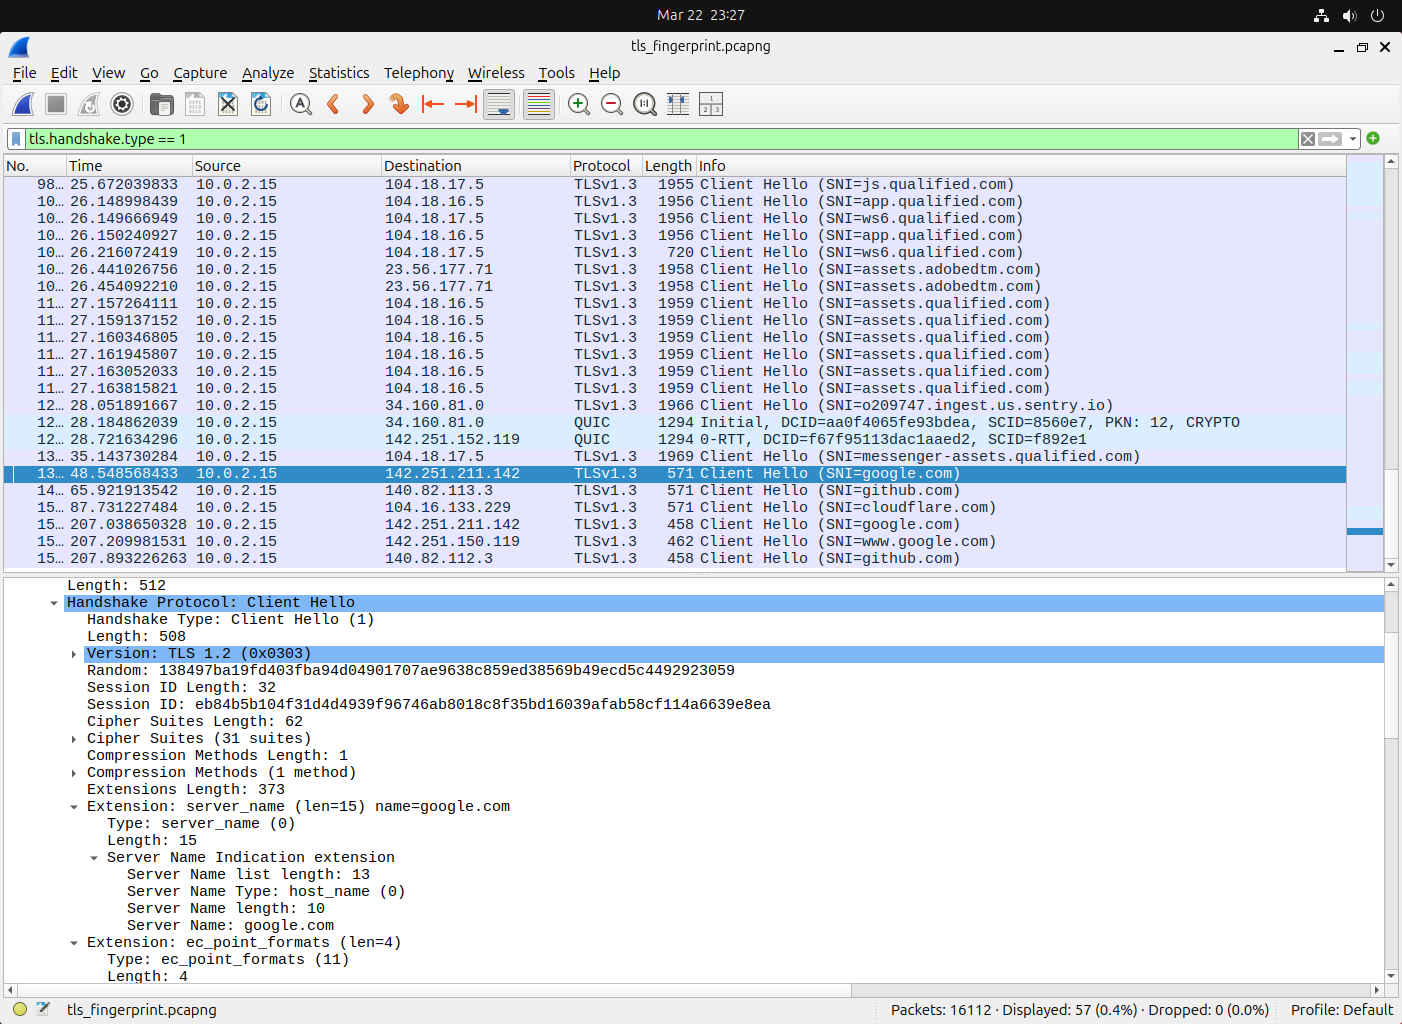This screenshot has height=1024, width=1402.
Task: Open the Edit menu
Action: click(x=64, y=73)
